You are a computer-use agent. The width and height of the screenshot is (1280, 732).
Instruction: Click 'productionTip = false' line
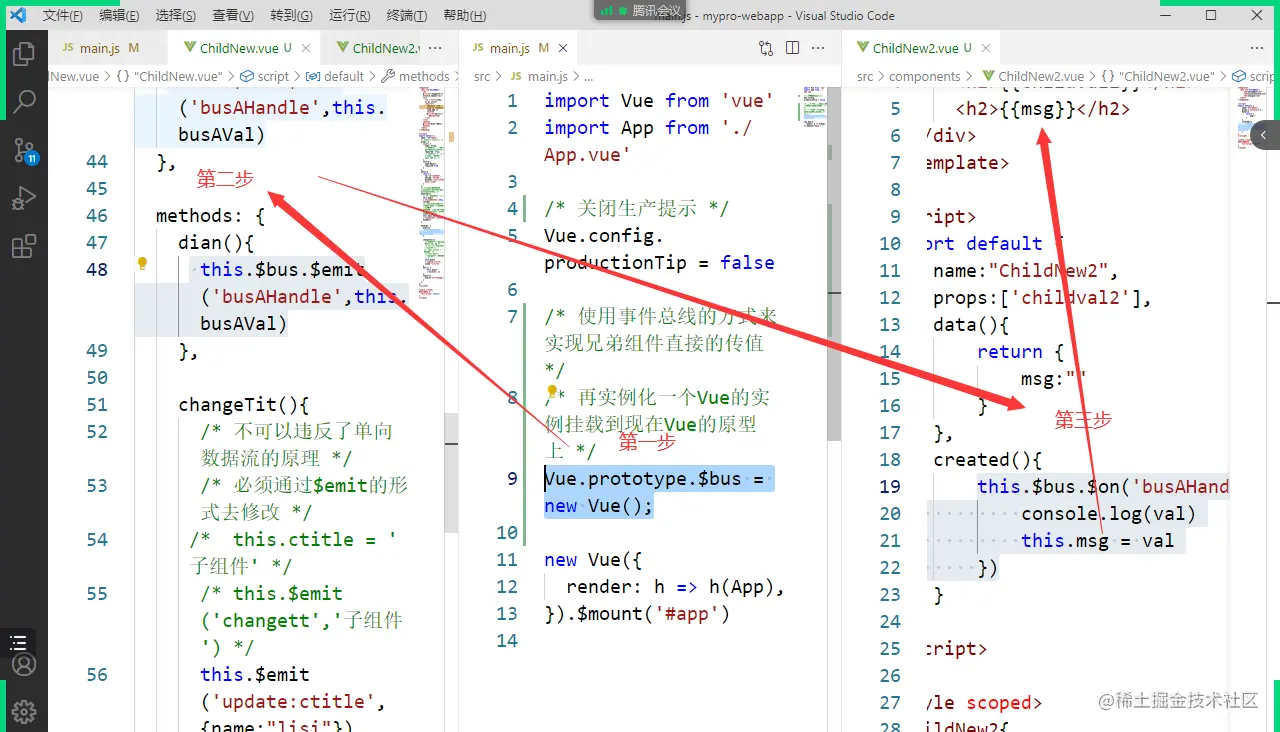point(659,262)
